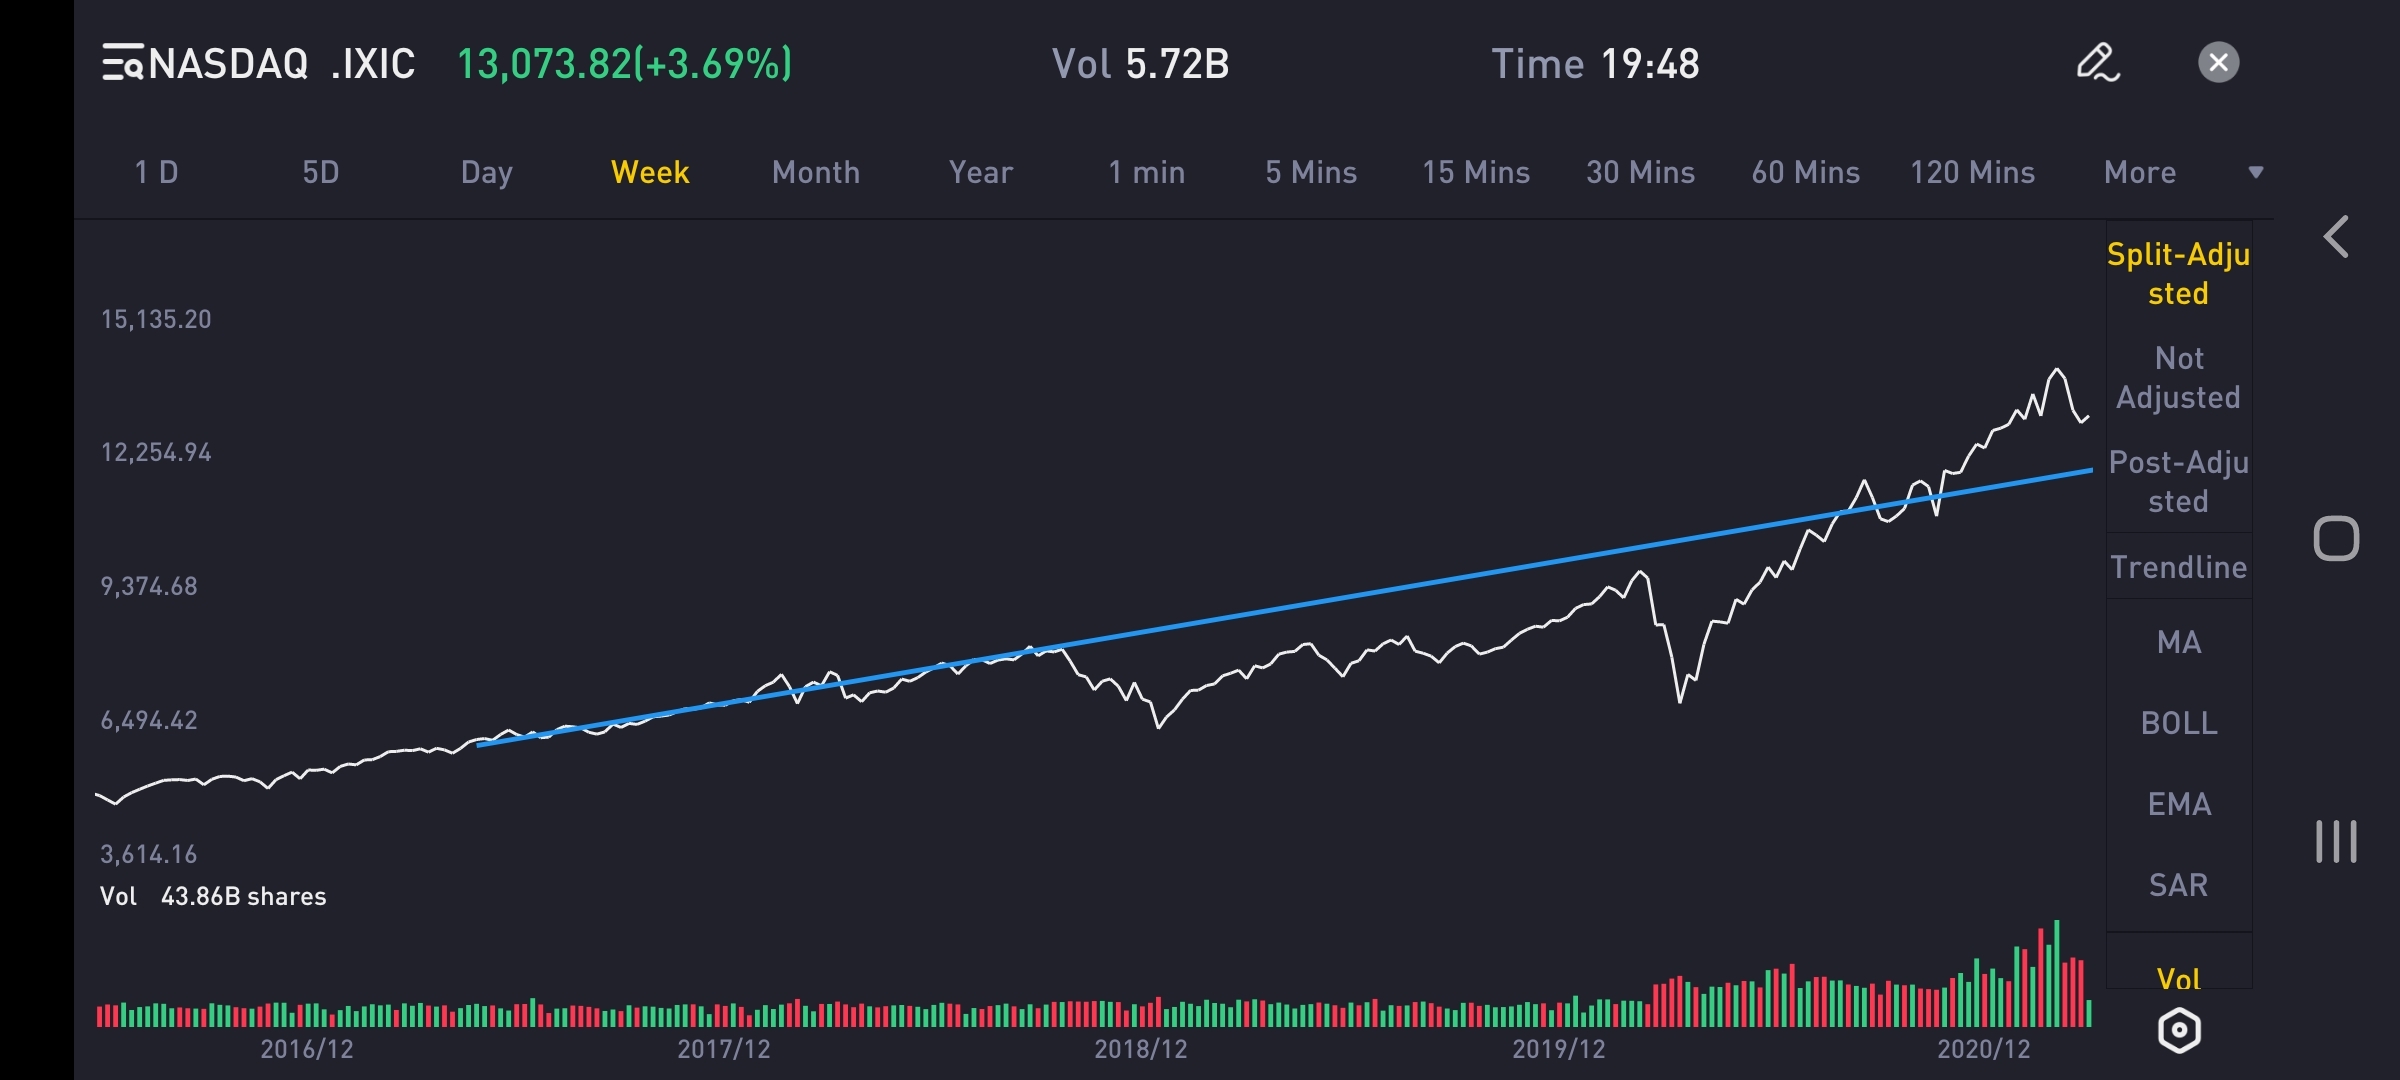Screen dimensions: 2400x1080
Task: Toggle the MA indicator
Action: [x=2179, y=642]
